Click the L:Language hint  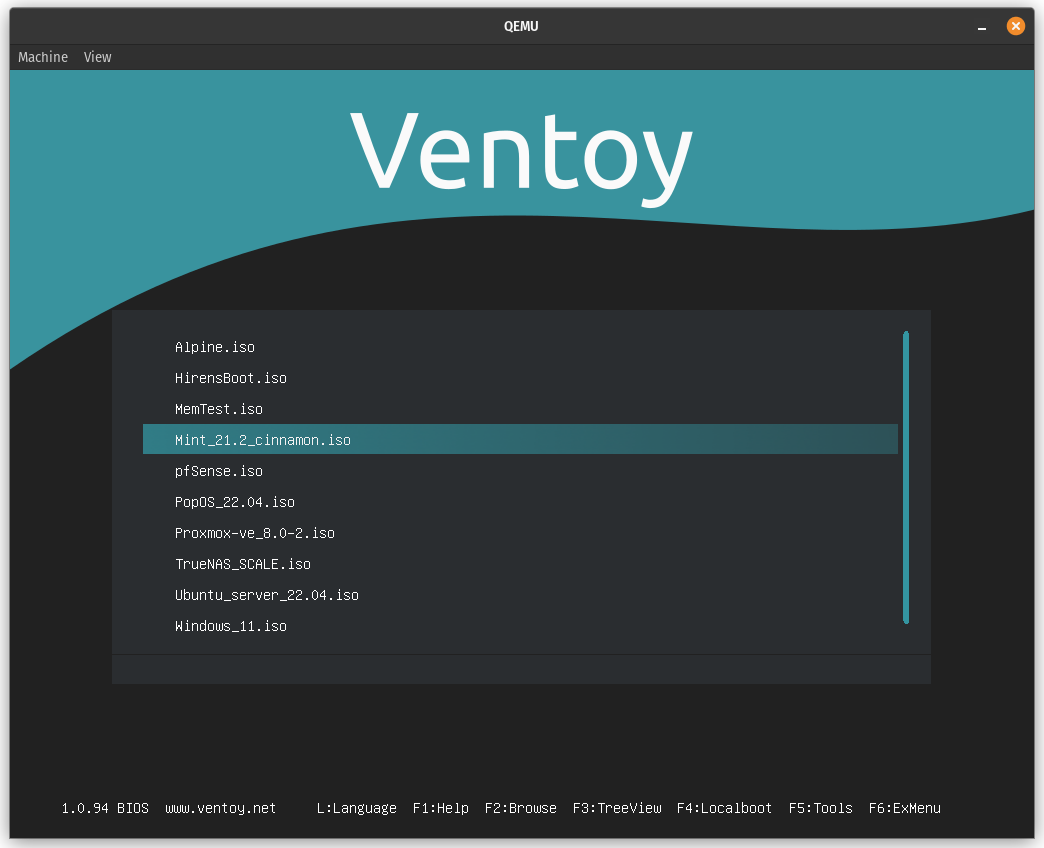coord(357,808)
